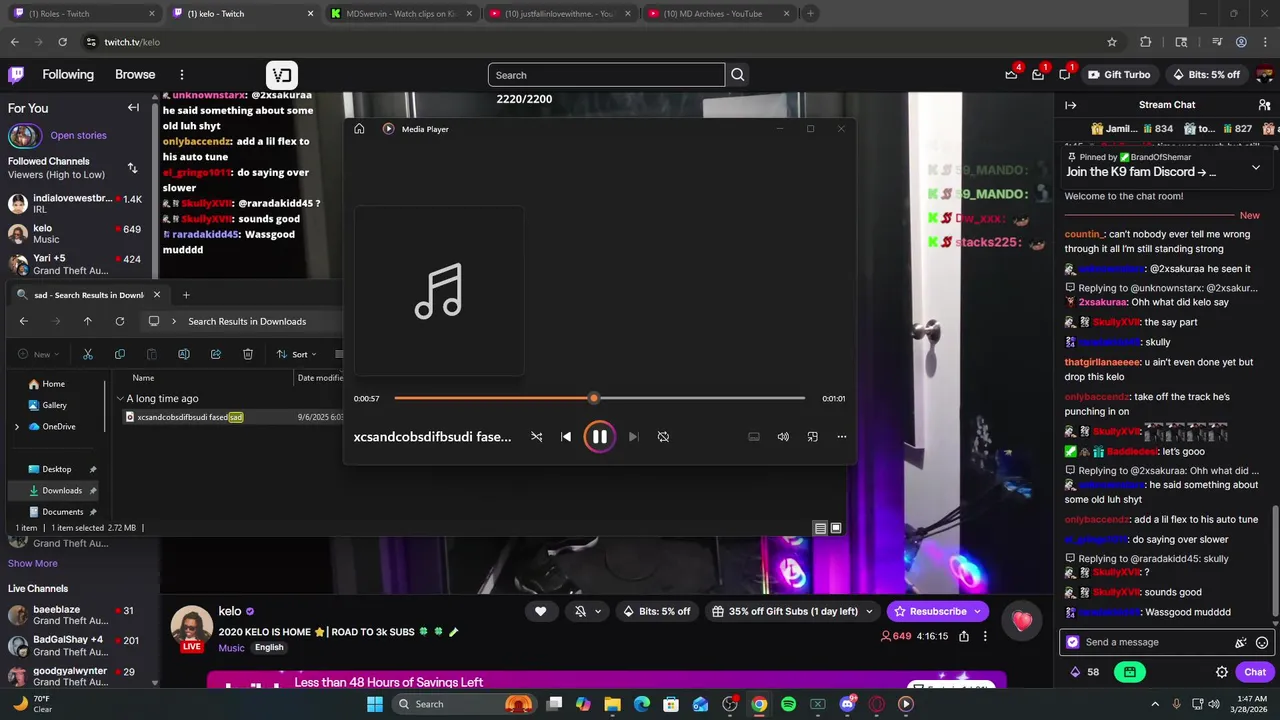This screenshot has height=720, width=1280.
Task: Click Cut in File Explorer toolbar
Action: 88,354
